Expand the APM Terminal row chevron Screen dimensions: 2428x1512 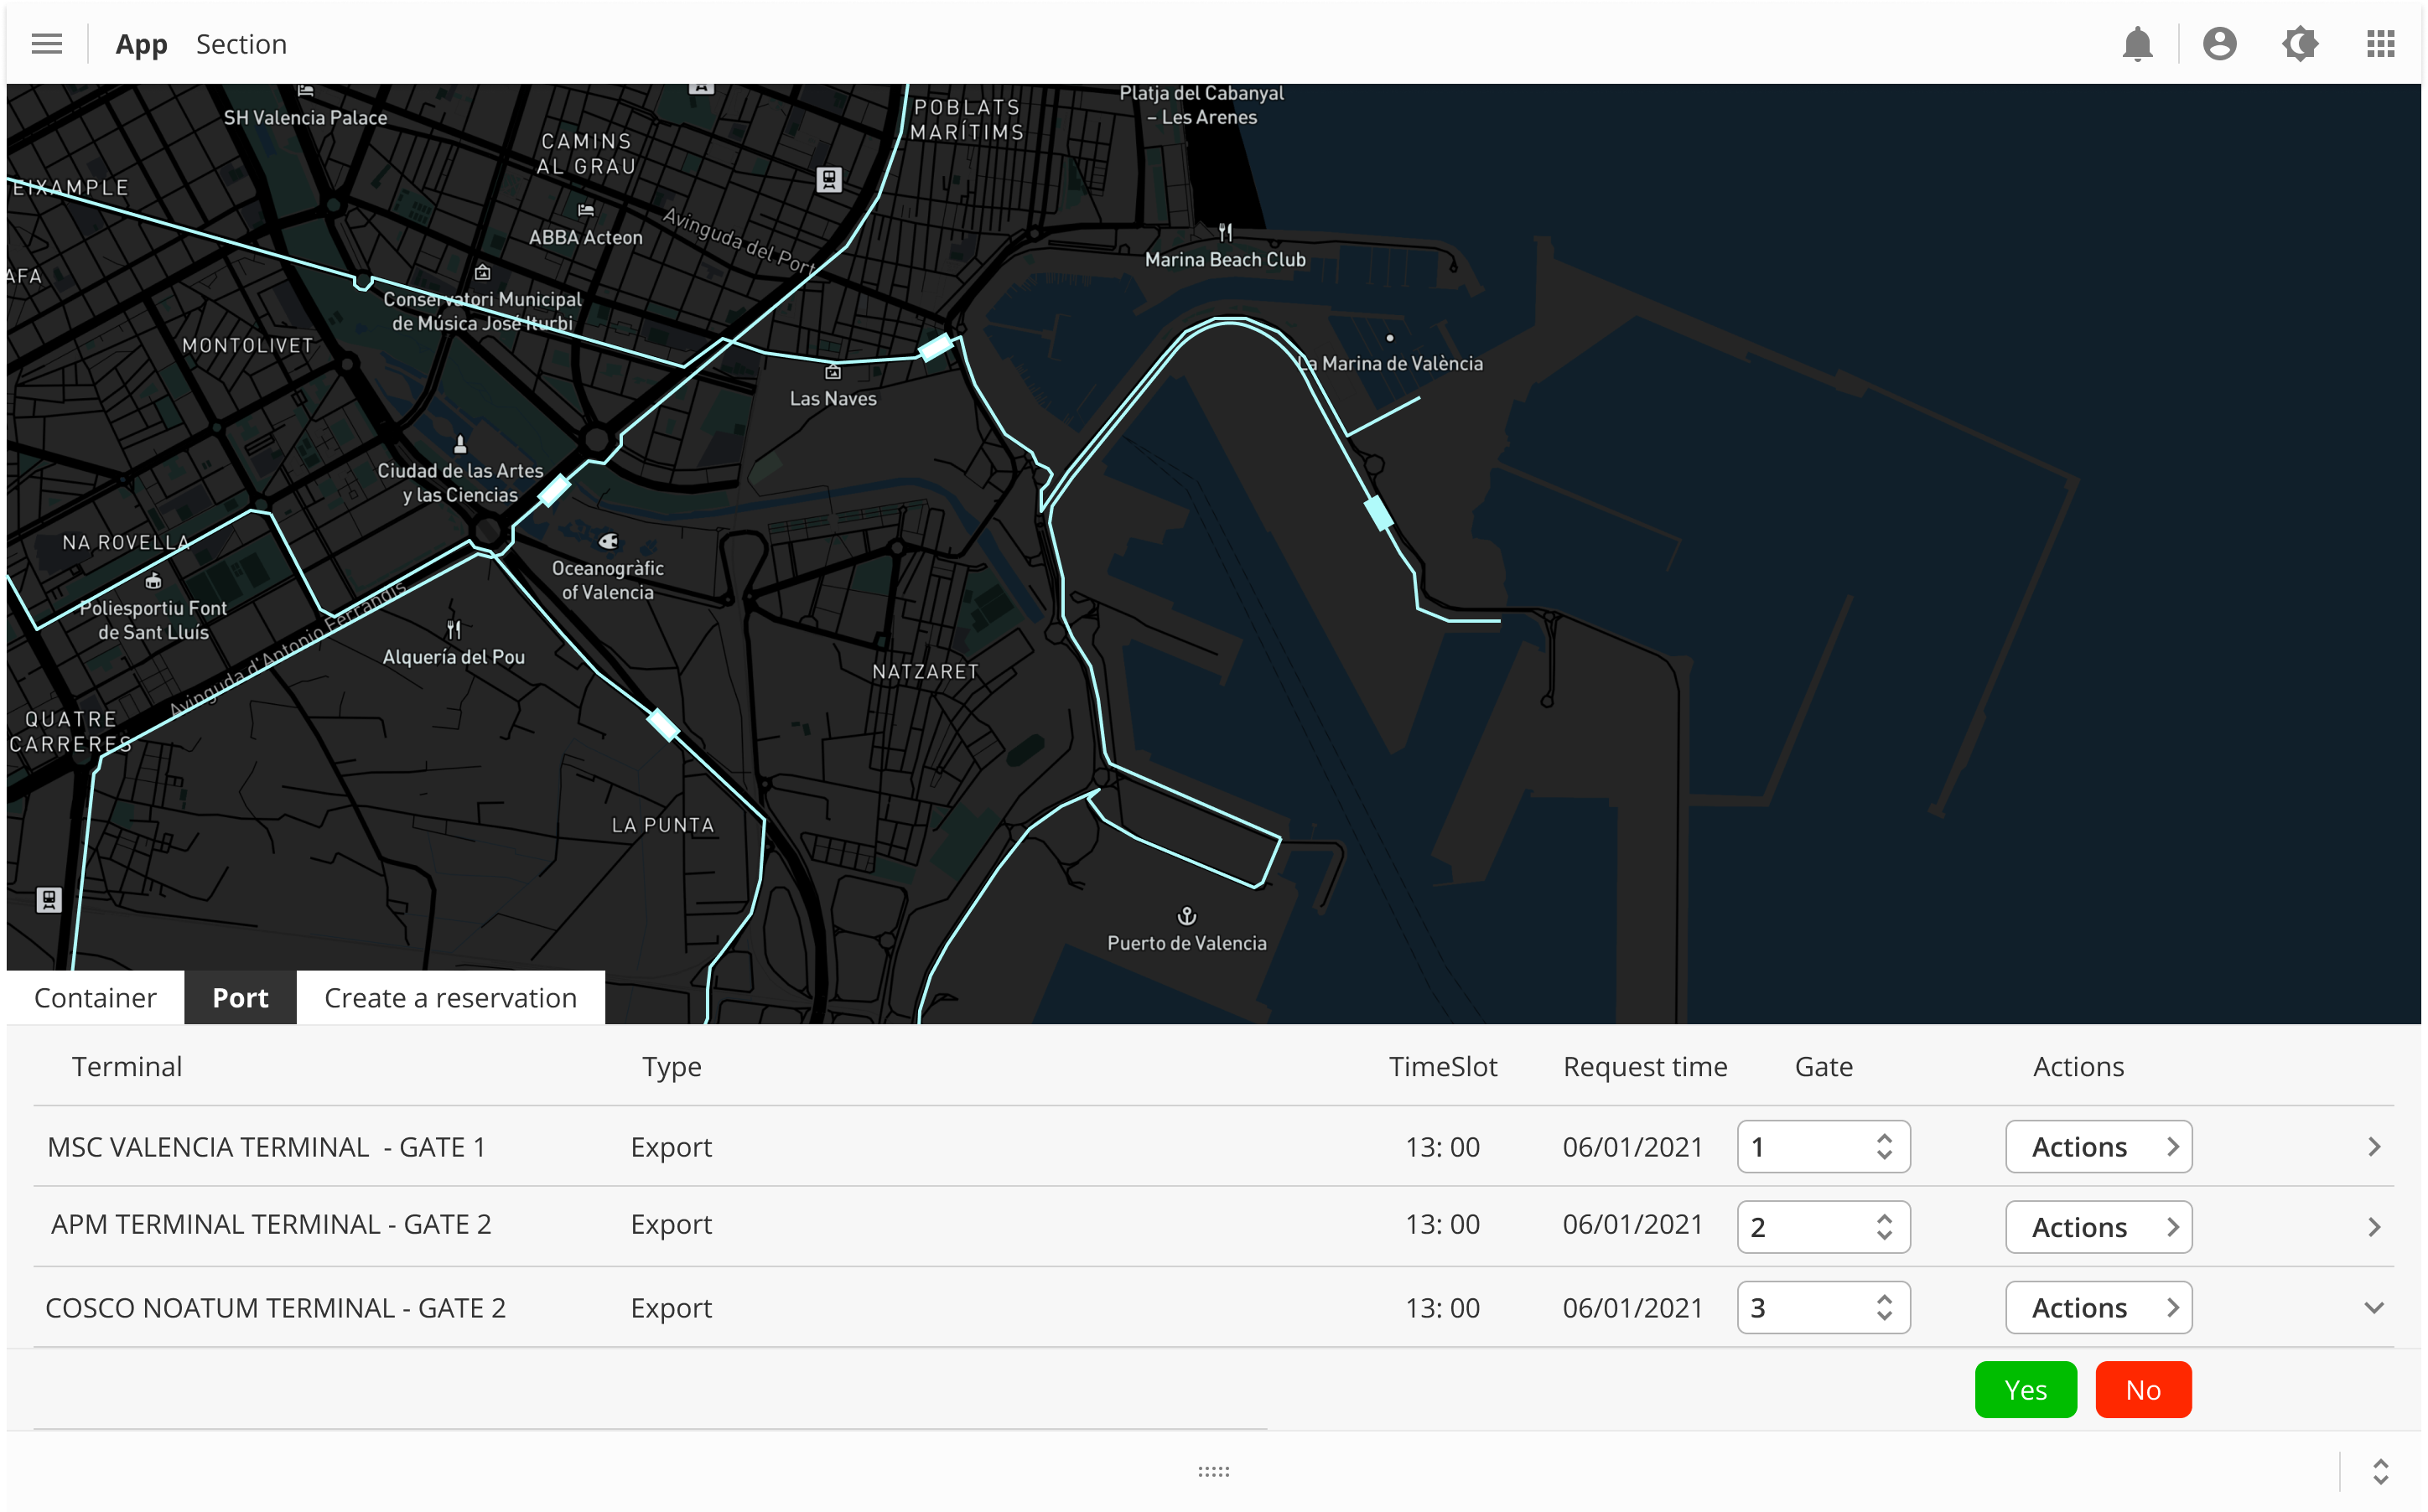[x=2373, y=1227]
